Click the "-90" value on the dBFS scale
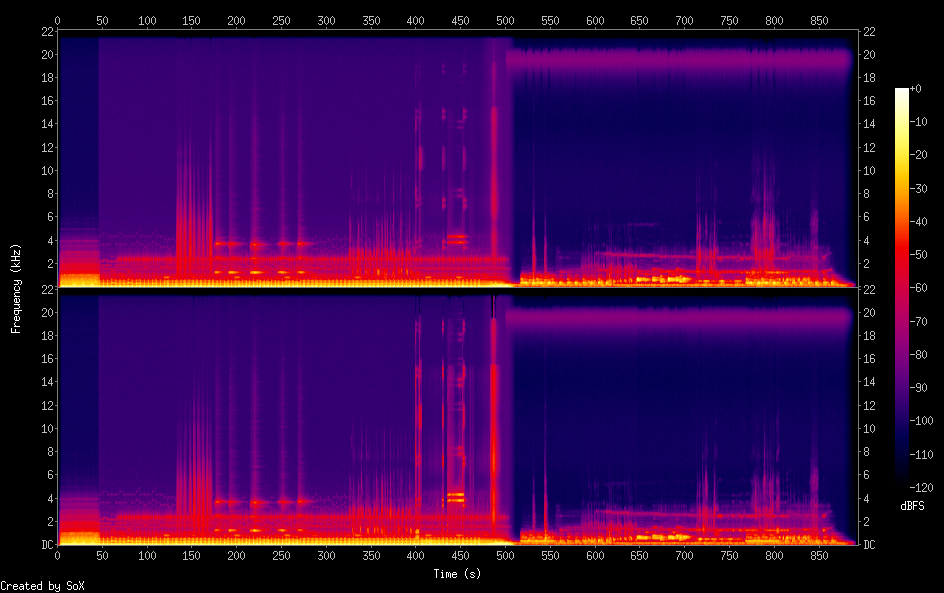 [x=918, y=388]
